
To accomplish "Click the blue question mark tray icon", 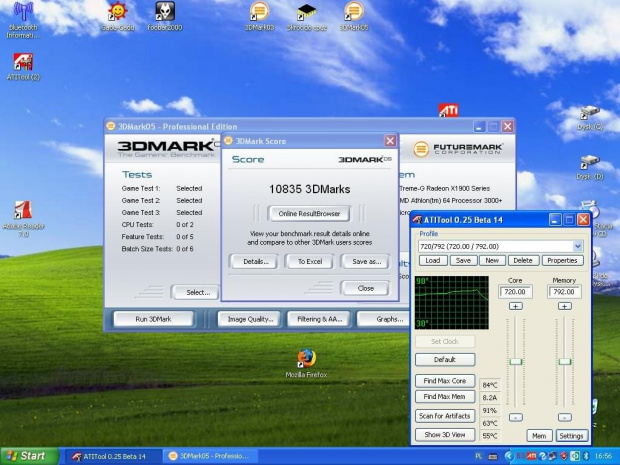I will [542, 456].
